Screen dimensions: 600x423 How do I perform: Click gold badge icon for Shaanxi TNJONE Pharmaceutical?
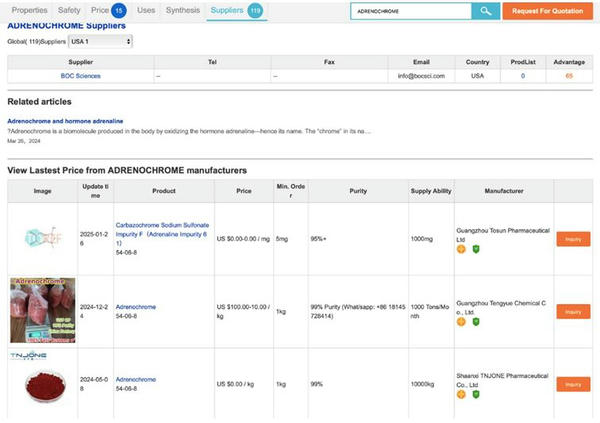click(x=461, y=394)
